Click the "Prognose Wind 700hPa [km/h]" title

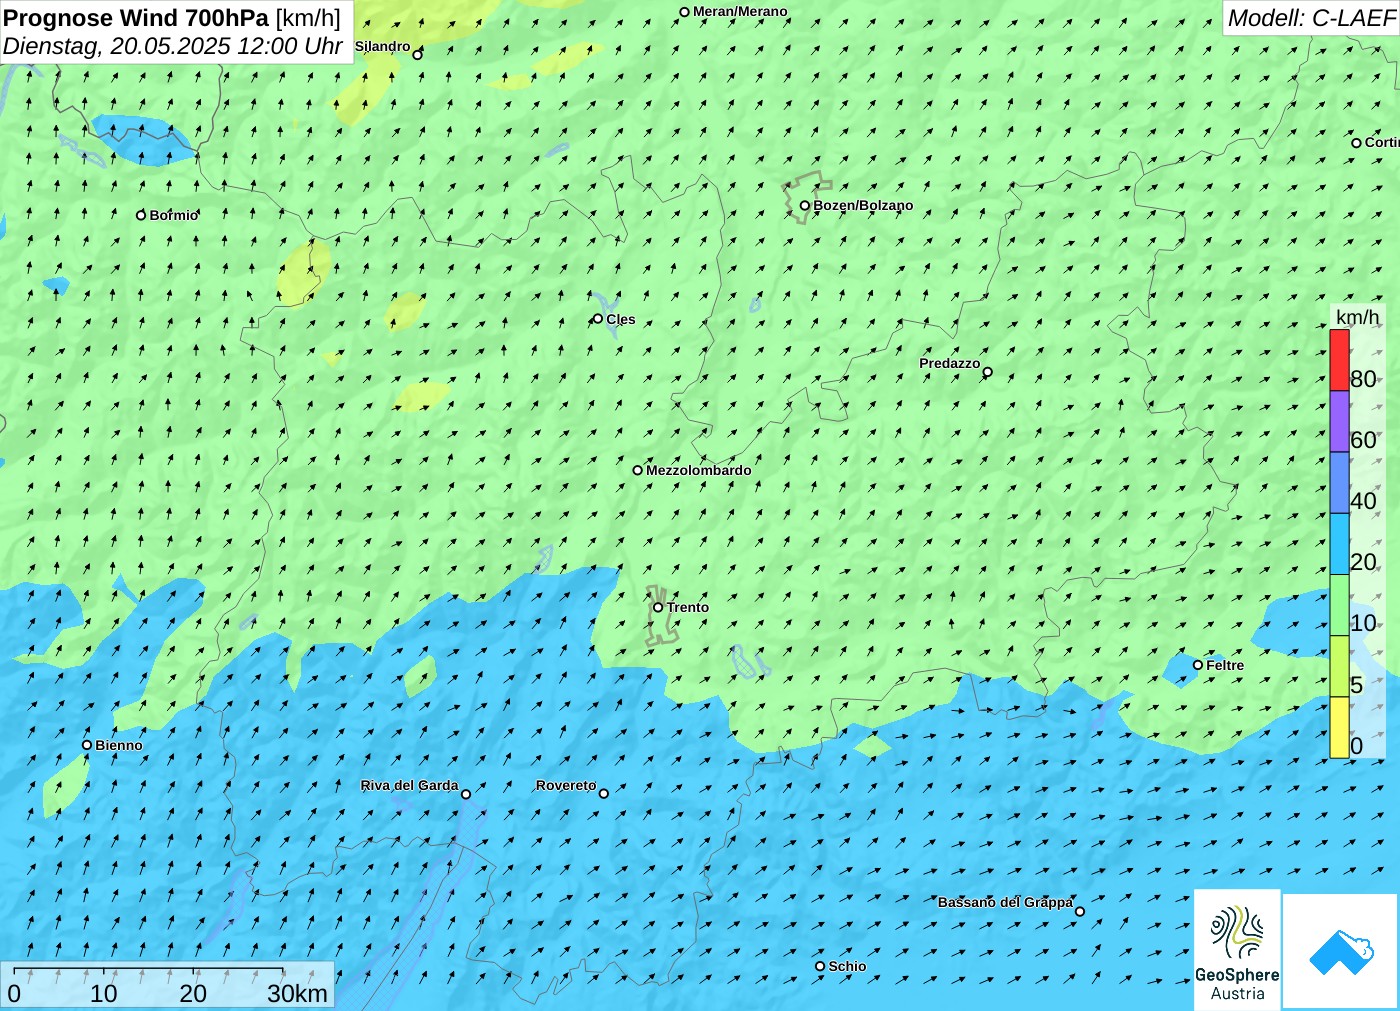pos(172,18)
